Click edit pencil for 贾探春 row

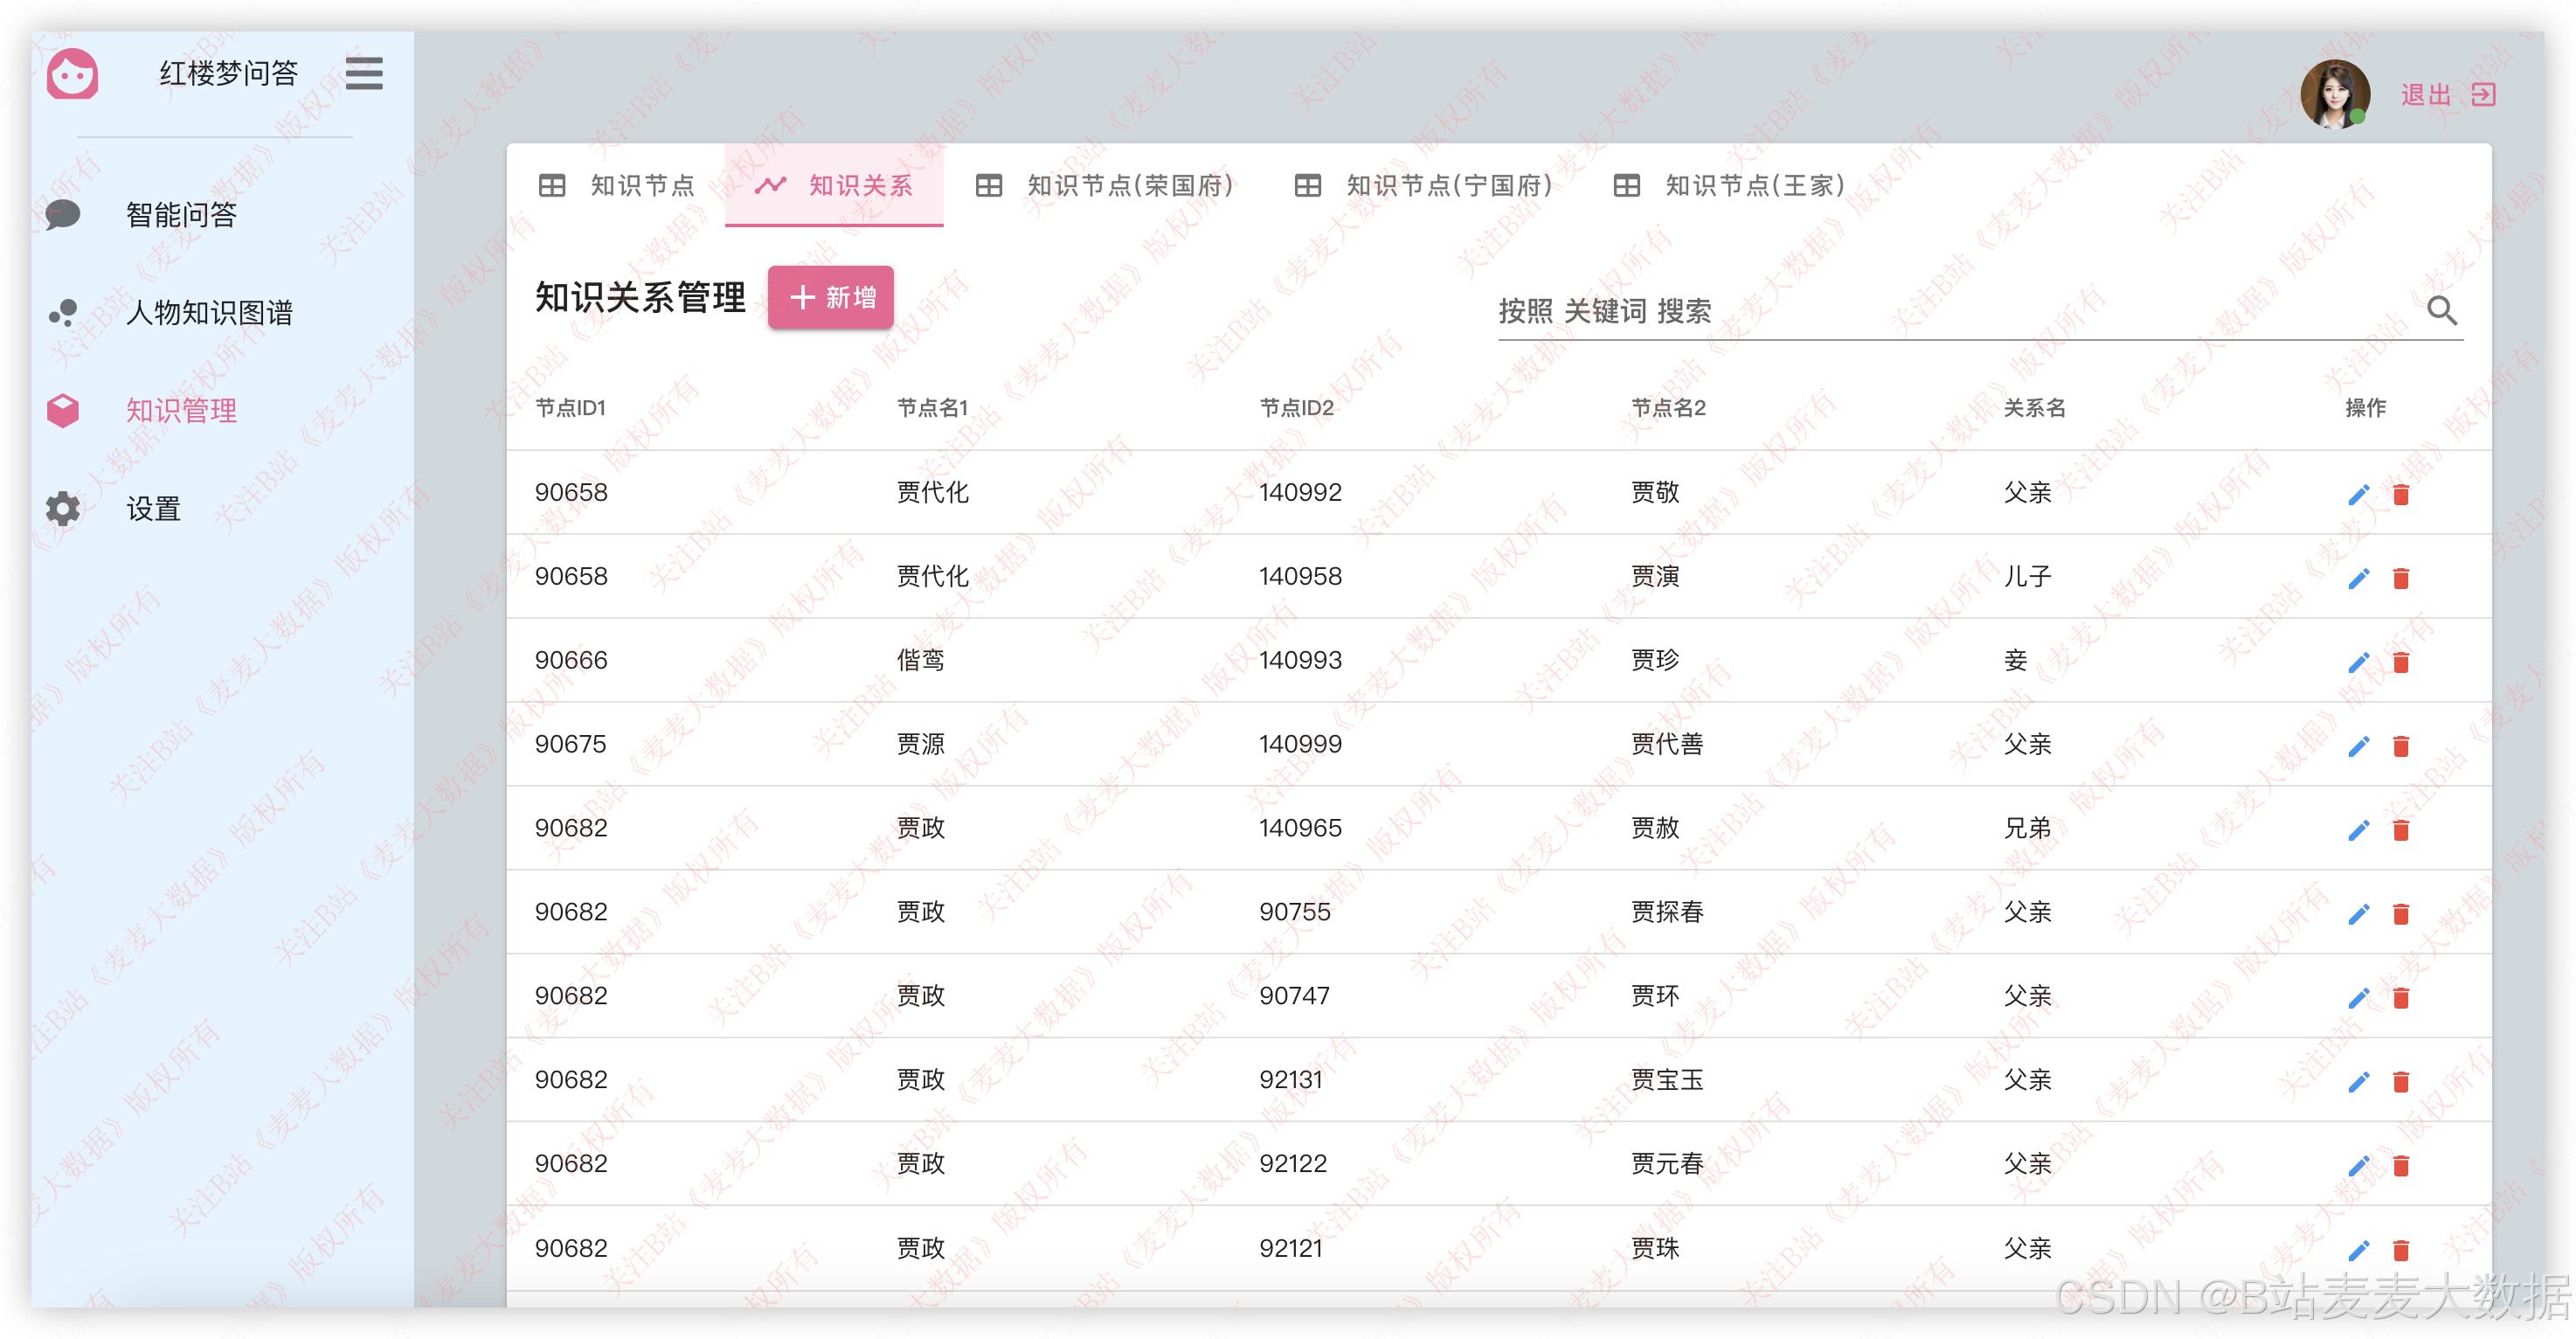coord(2358,914)
